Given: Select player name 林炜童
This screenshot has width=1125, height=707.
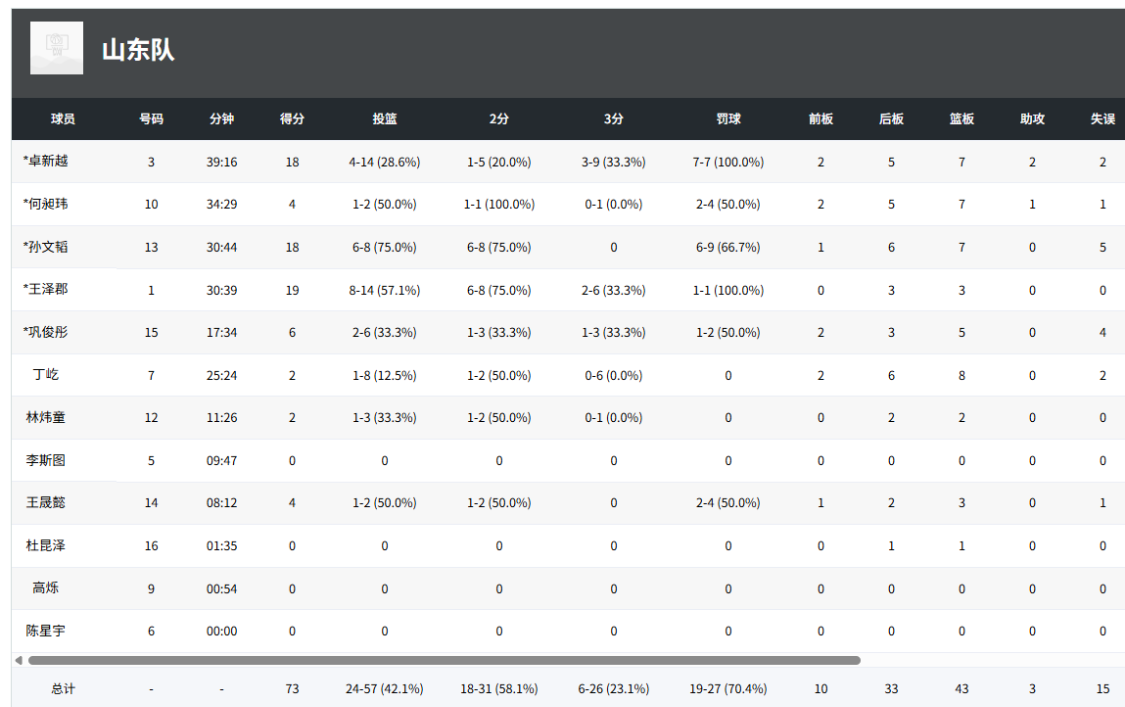Looking at the screenshot, I should tap(46, 417).
